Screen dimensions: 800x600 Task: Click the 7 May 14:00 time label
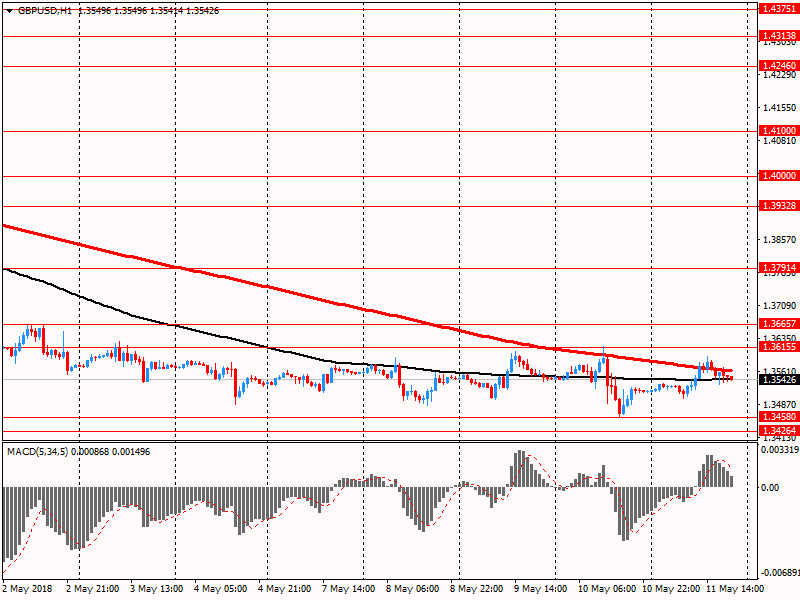point(348,589)
